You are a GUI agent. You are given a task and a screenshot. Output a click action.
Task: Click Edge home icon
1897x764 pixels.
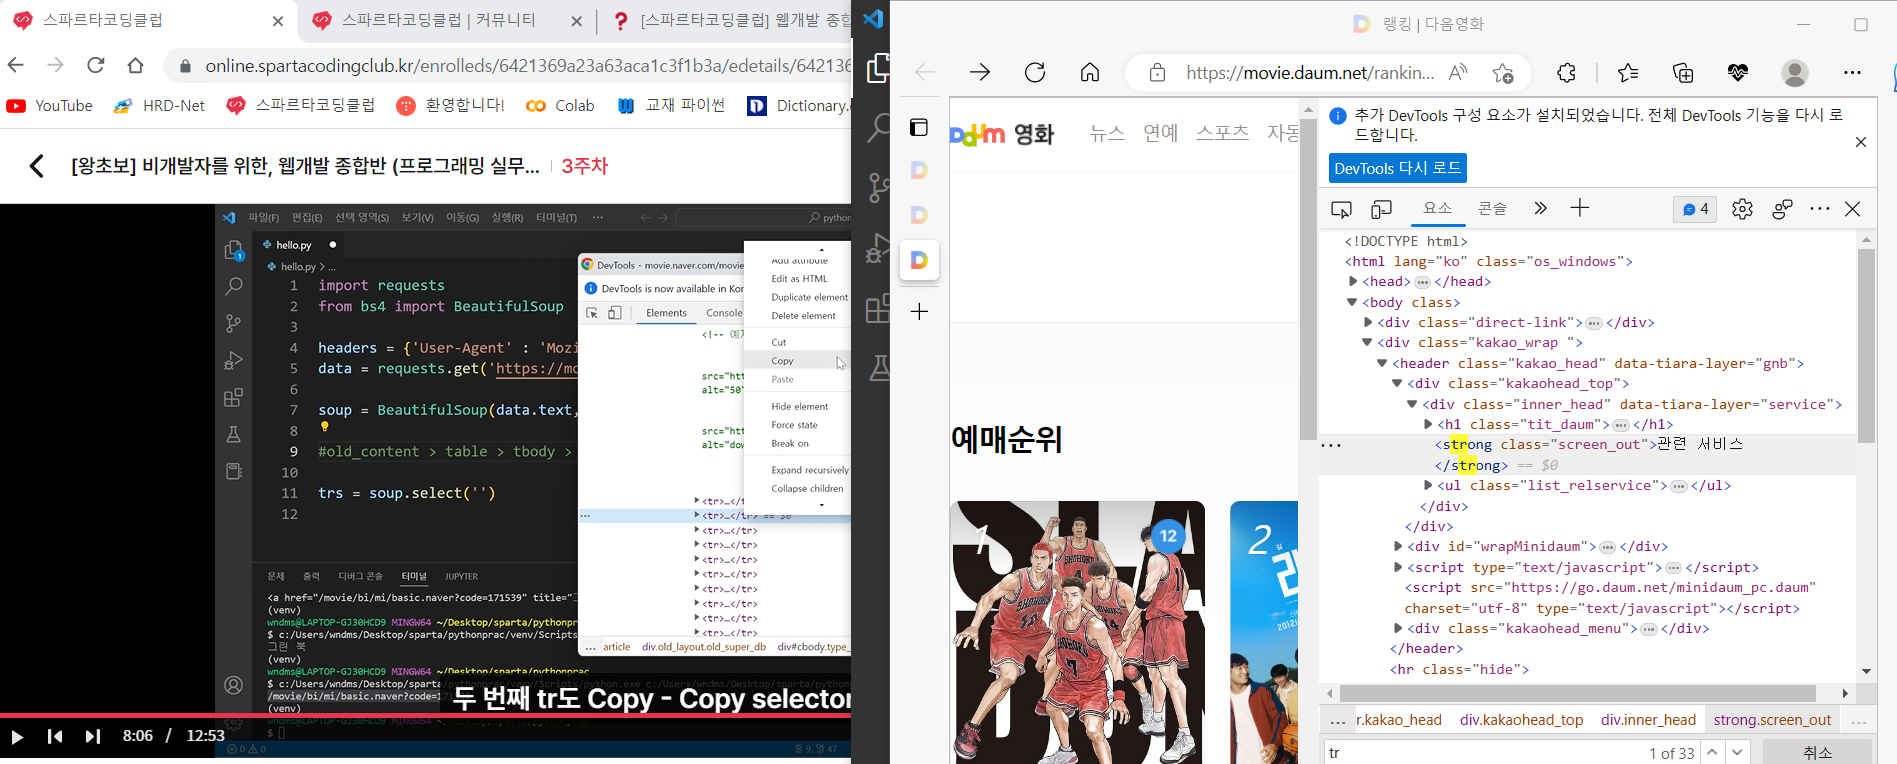coord(1090,72)
